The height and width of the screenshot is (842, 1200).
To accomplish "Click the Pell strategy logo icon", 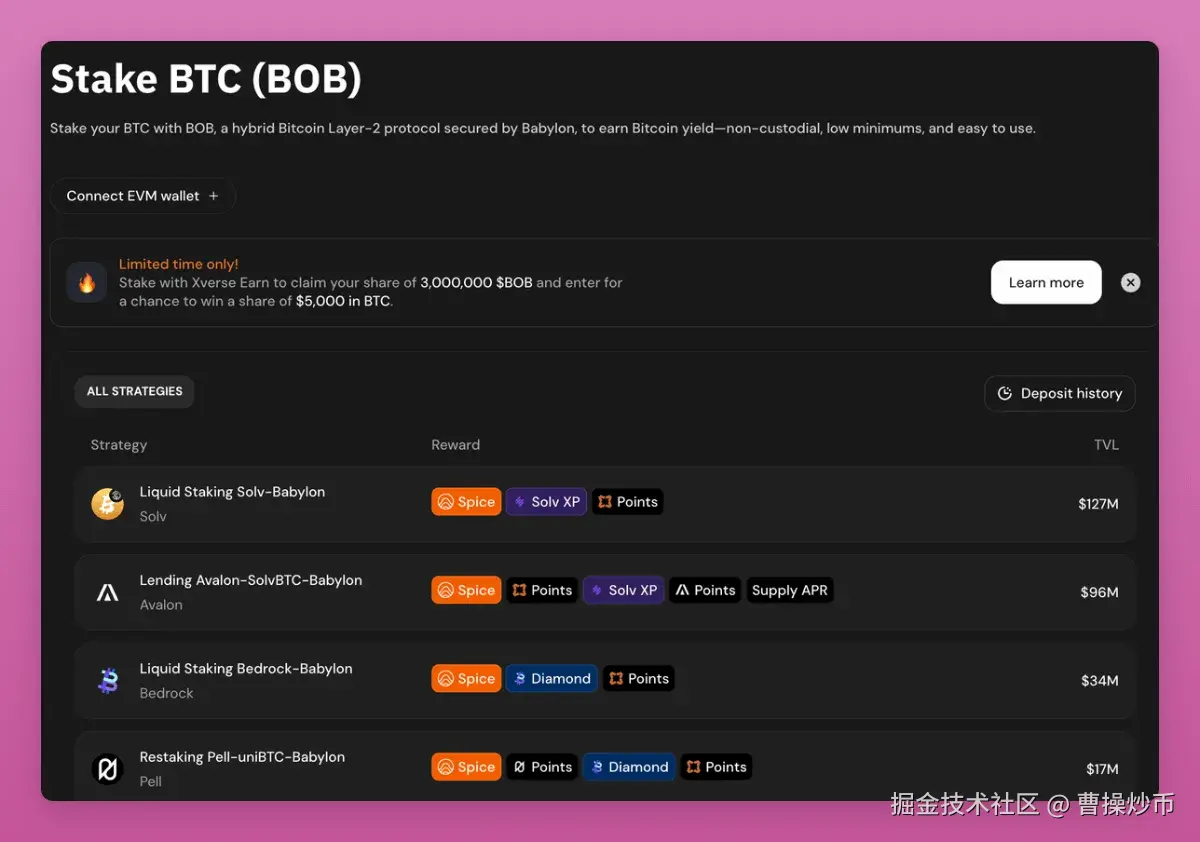I will pos(107,769).
